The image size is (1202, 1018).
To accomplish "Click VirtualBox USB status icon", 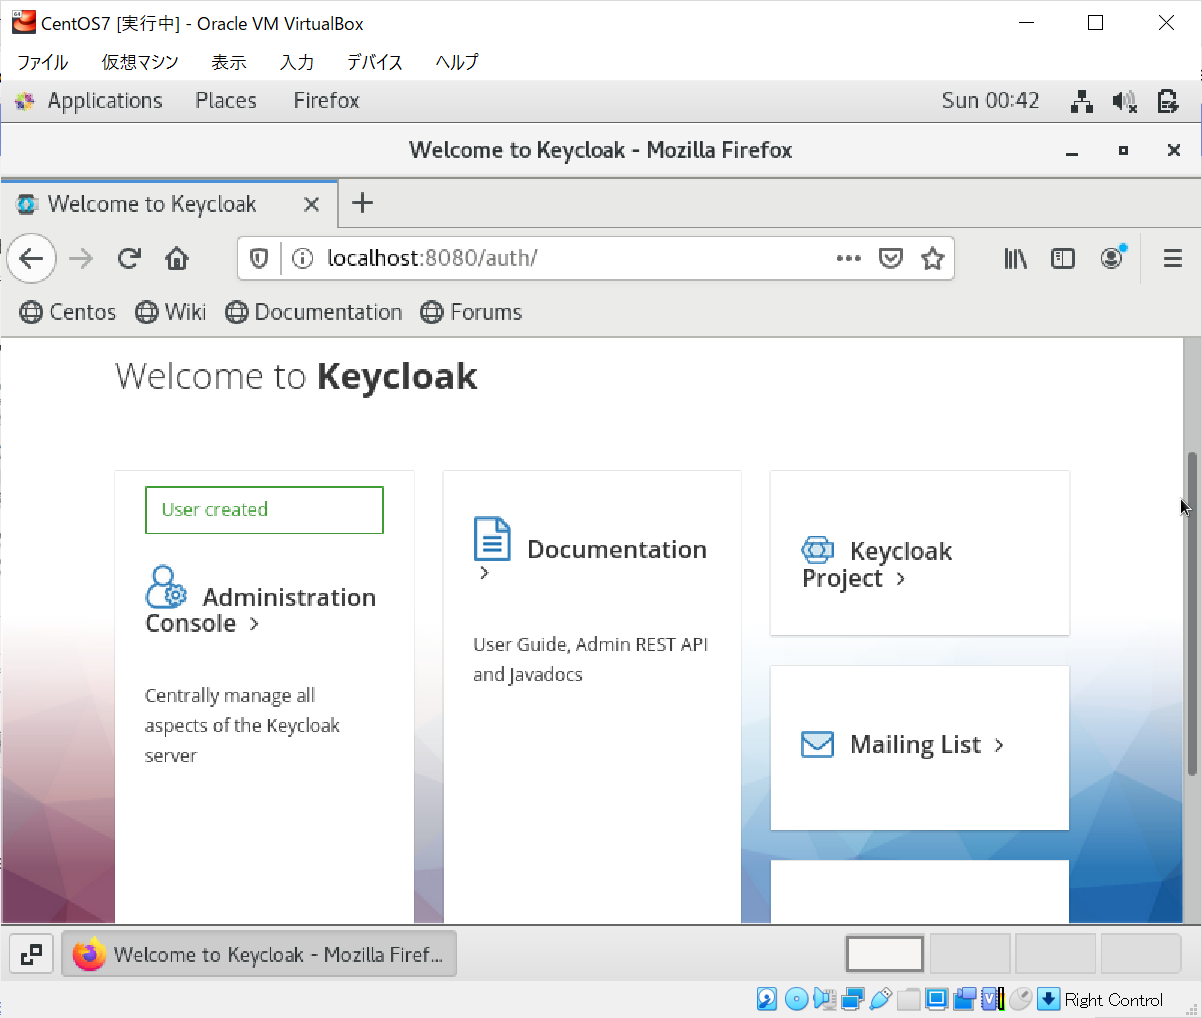I will (x=881, y=999).
